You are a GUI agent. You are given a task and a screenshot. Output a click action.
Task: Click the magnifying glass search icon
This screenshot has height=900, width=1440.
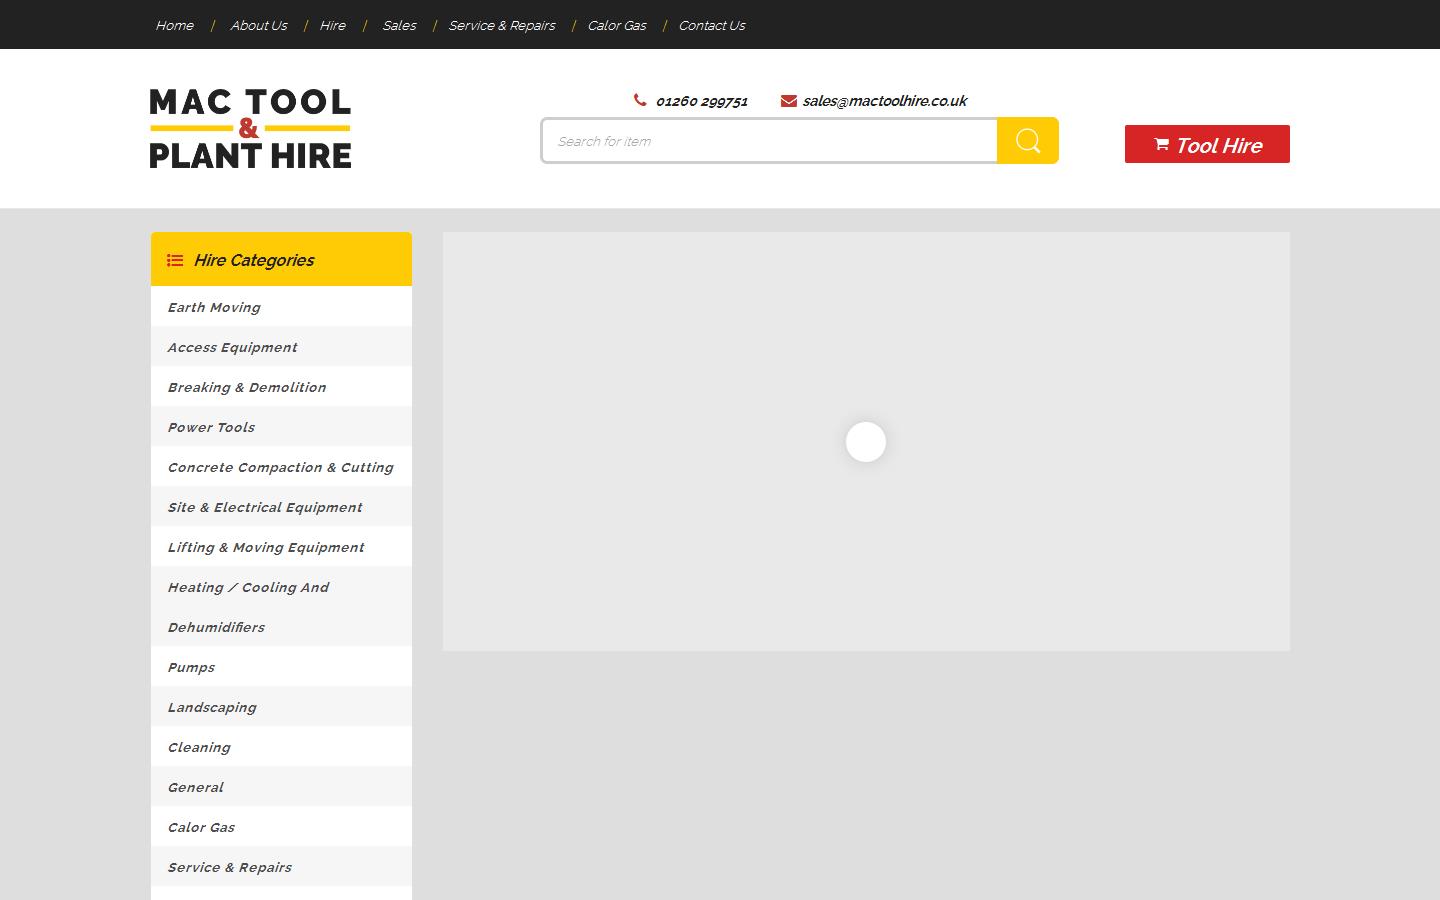(1027, 141)
